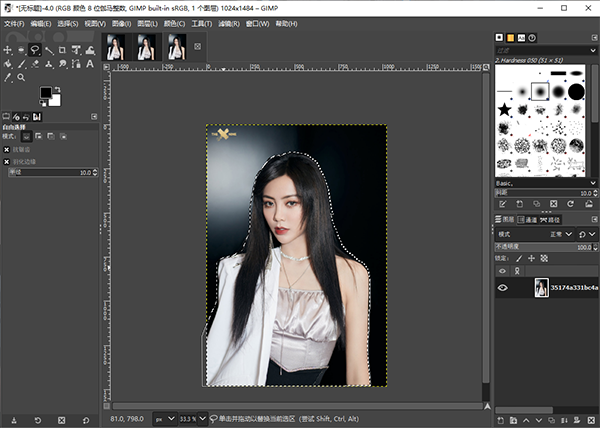
Task: Select the Color Picker eyedropper tool
Action: coord(8,77)
